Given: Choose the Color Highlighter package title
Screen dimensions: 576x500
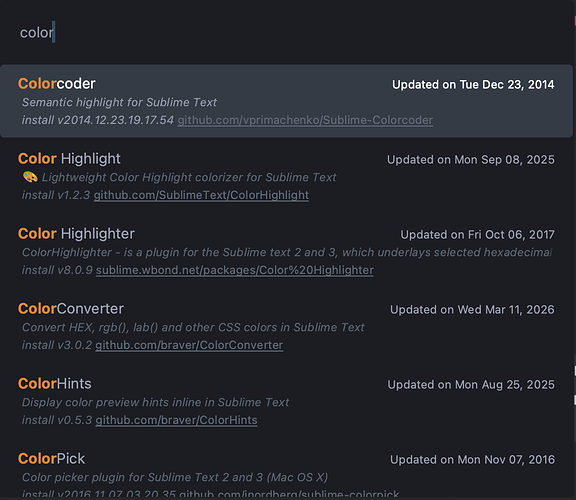Looking at the screenshot, I should 76,234.
